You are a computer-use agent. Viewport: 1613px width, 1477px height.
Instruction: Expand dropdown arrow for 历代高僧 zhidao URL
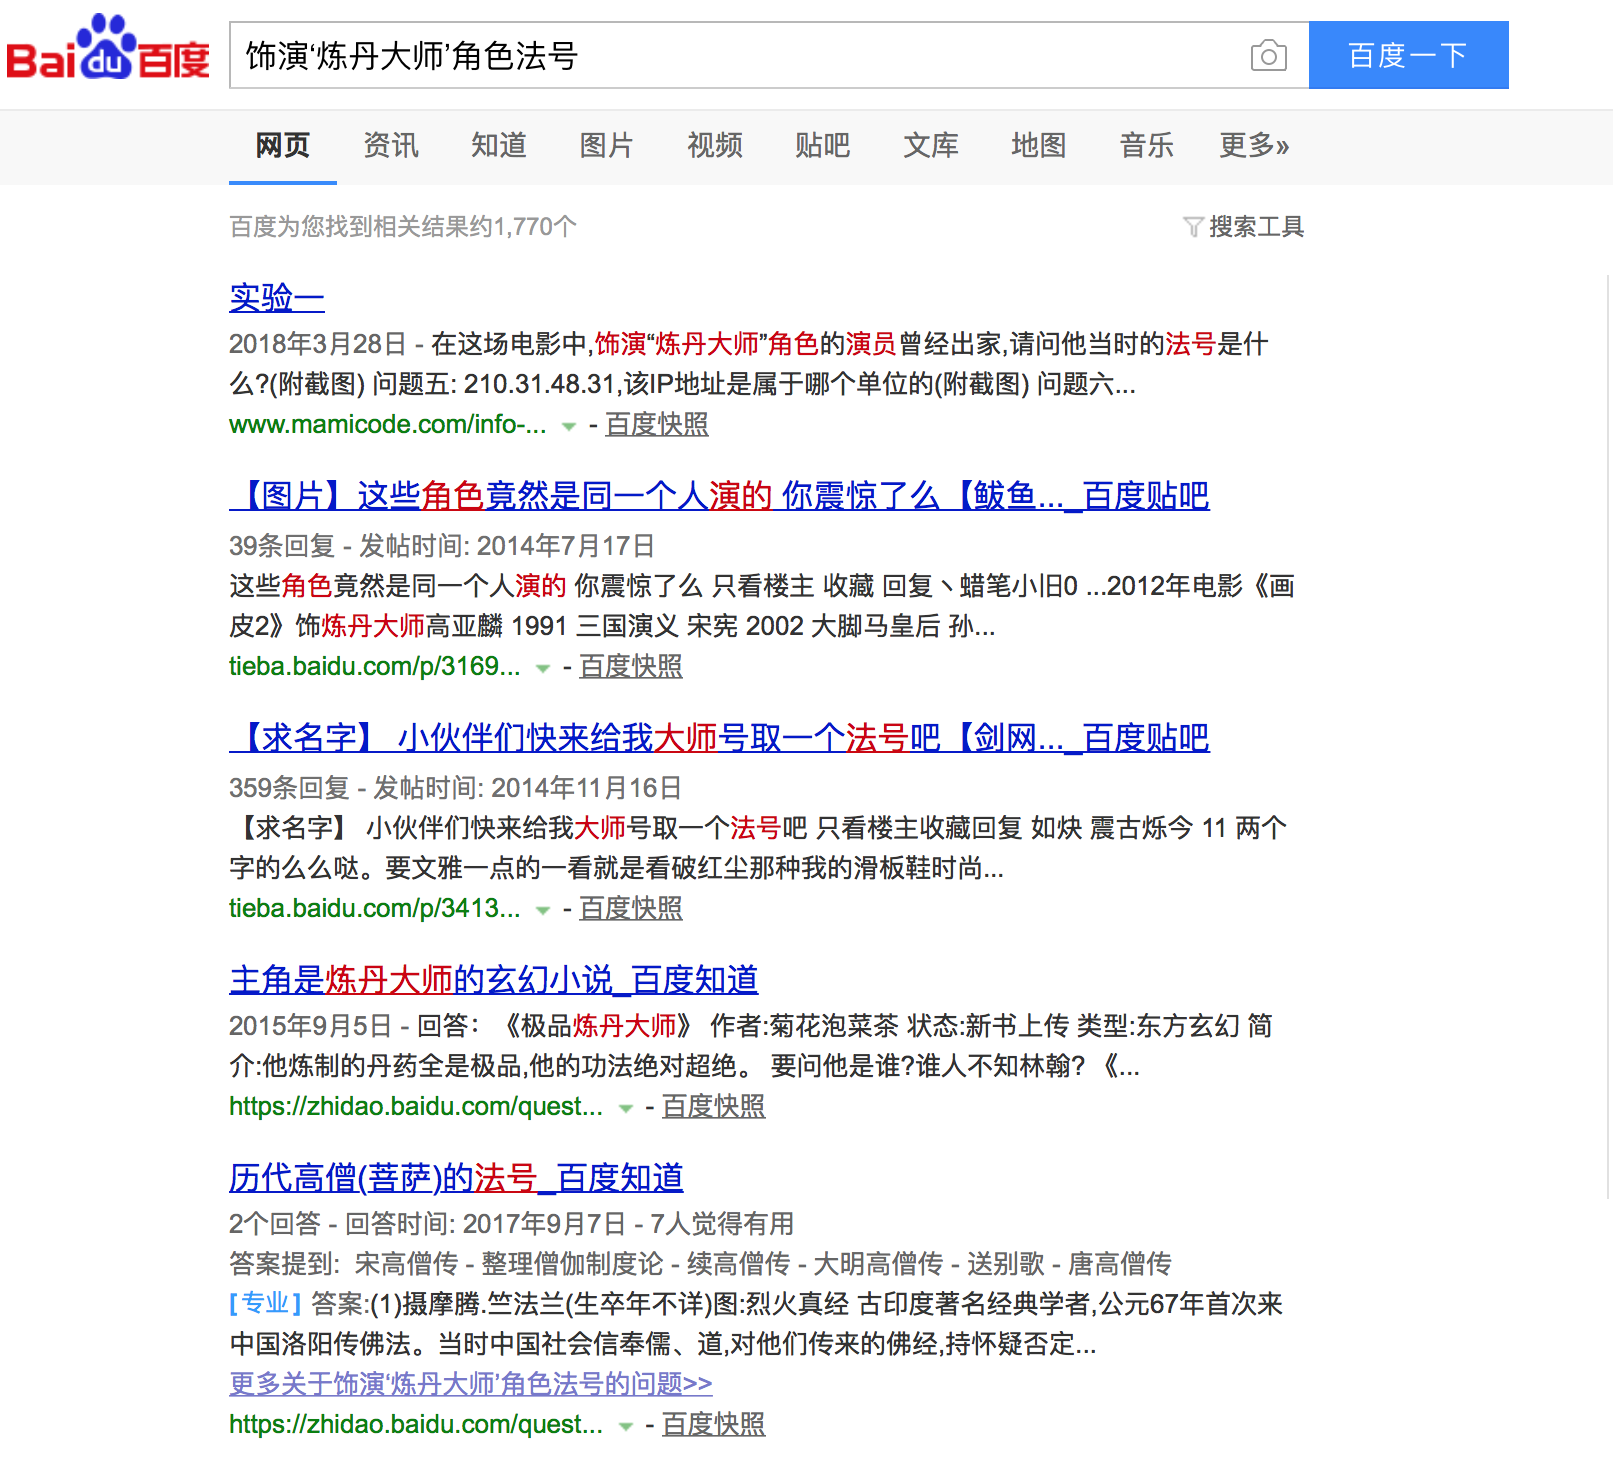pos(626,1426)
